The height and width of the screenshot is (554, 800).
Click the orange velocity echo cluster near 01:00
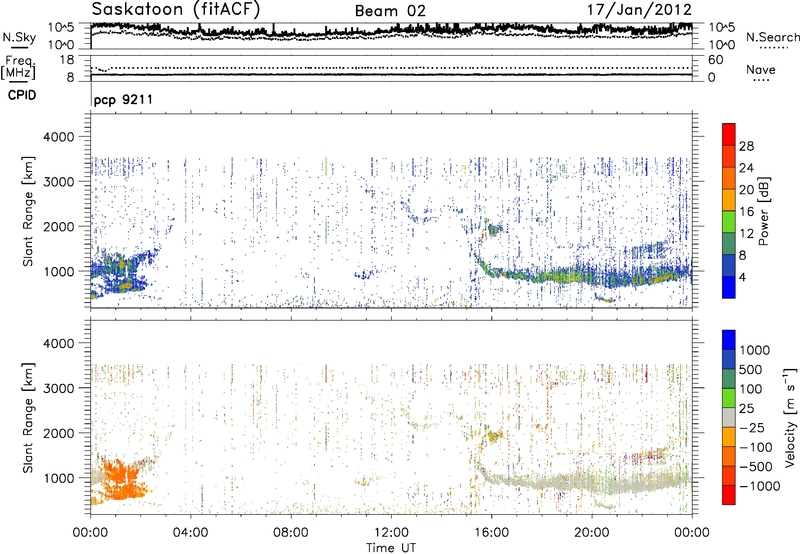pos(121,481)
